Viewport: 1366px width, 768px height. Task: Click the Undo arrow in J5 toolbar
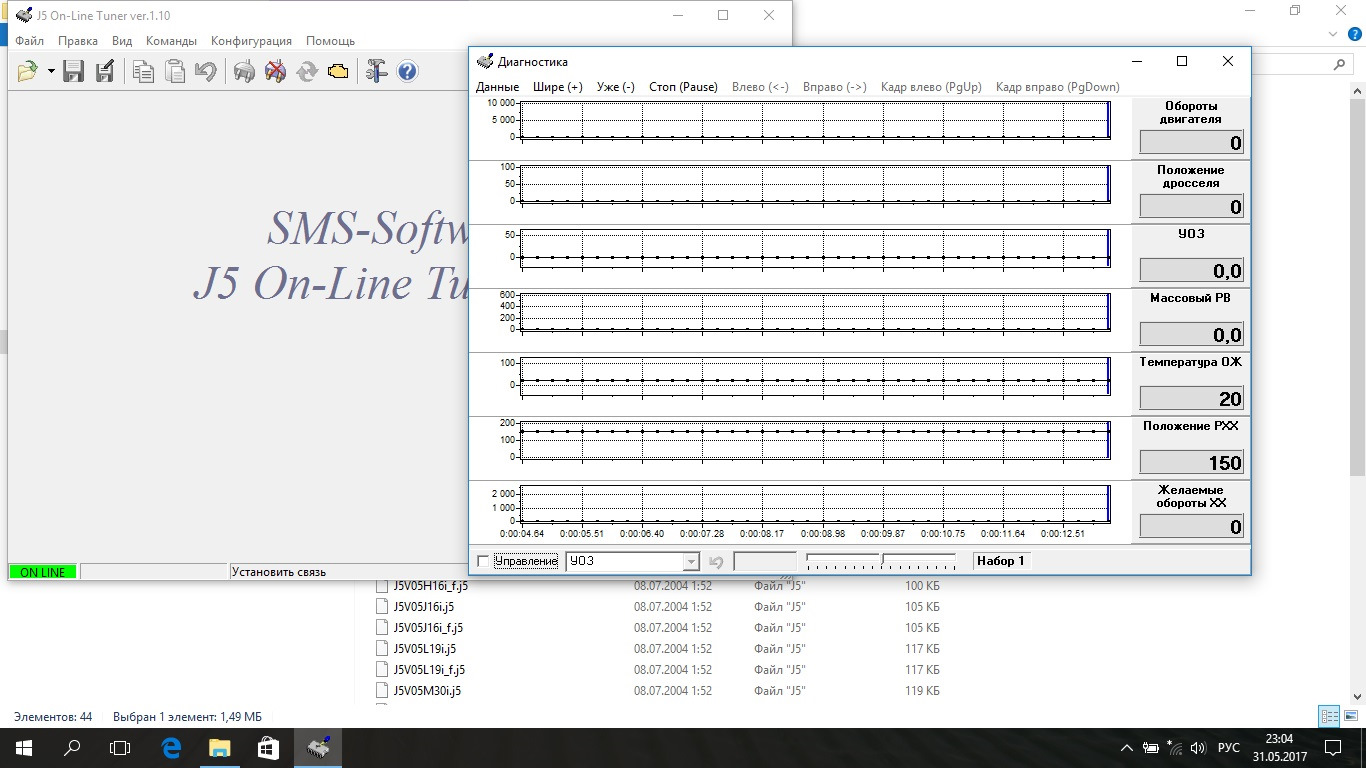tap(206, 71)
